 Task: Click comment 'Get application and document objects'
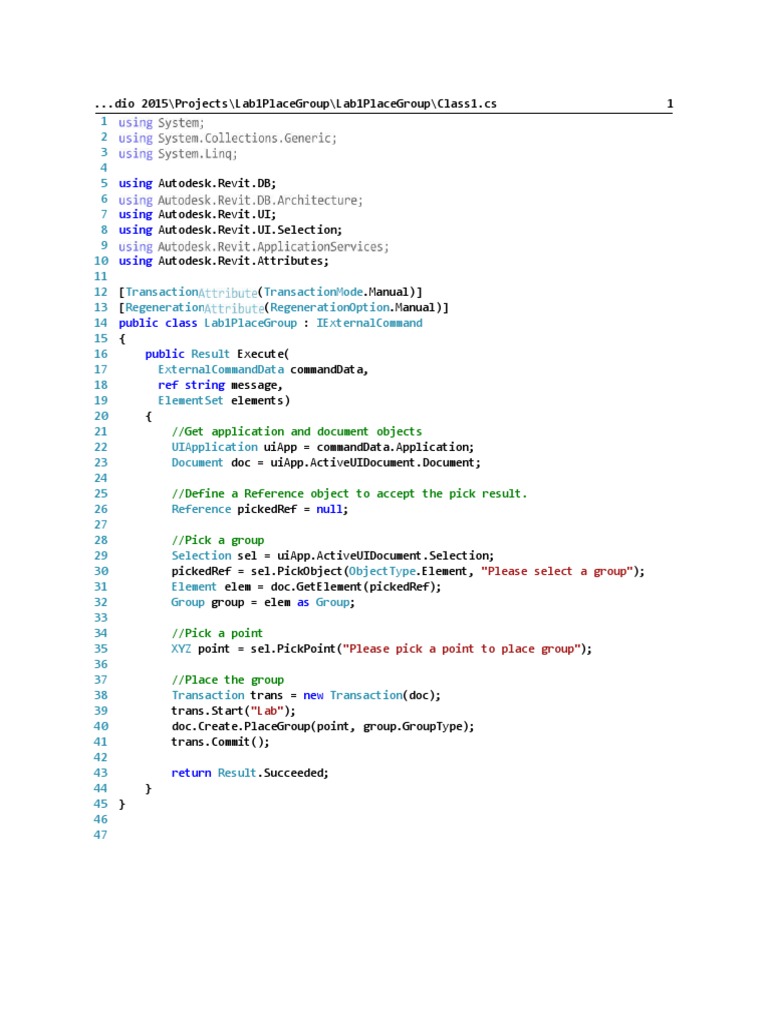pos(296,432)
